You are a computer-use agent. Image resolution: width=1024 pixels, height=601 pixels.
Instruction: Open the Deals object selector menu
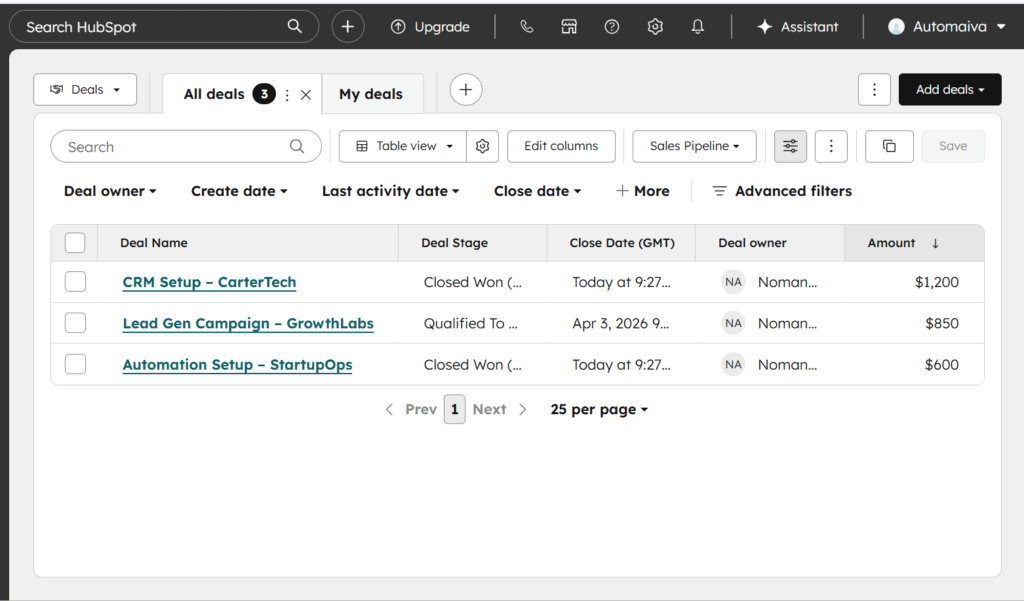pos(85,89)
